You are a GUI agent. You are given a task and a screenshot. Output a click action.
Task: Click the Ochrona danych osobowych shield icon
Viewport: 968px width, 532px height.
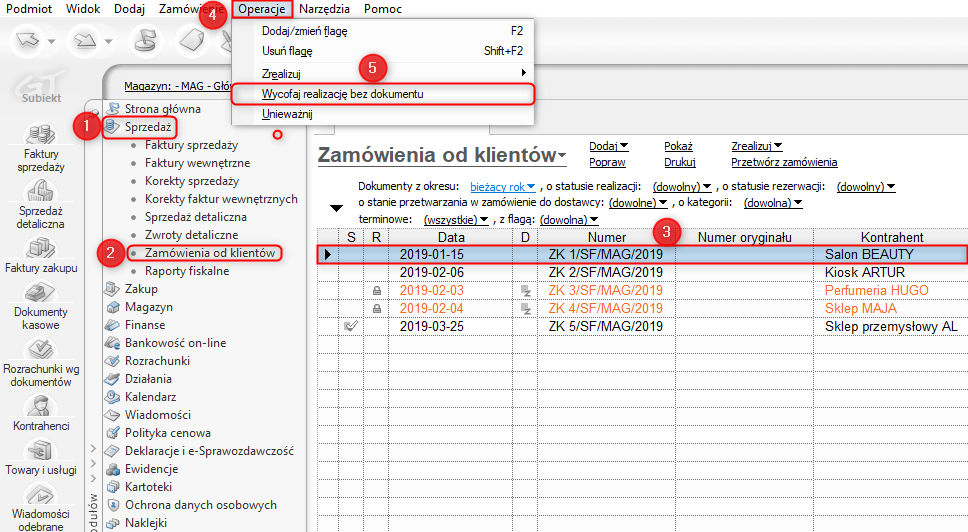click(112, 505)
